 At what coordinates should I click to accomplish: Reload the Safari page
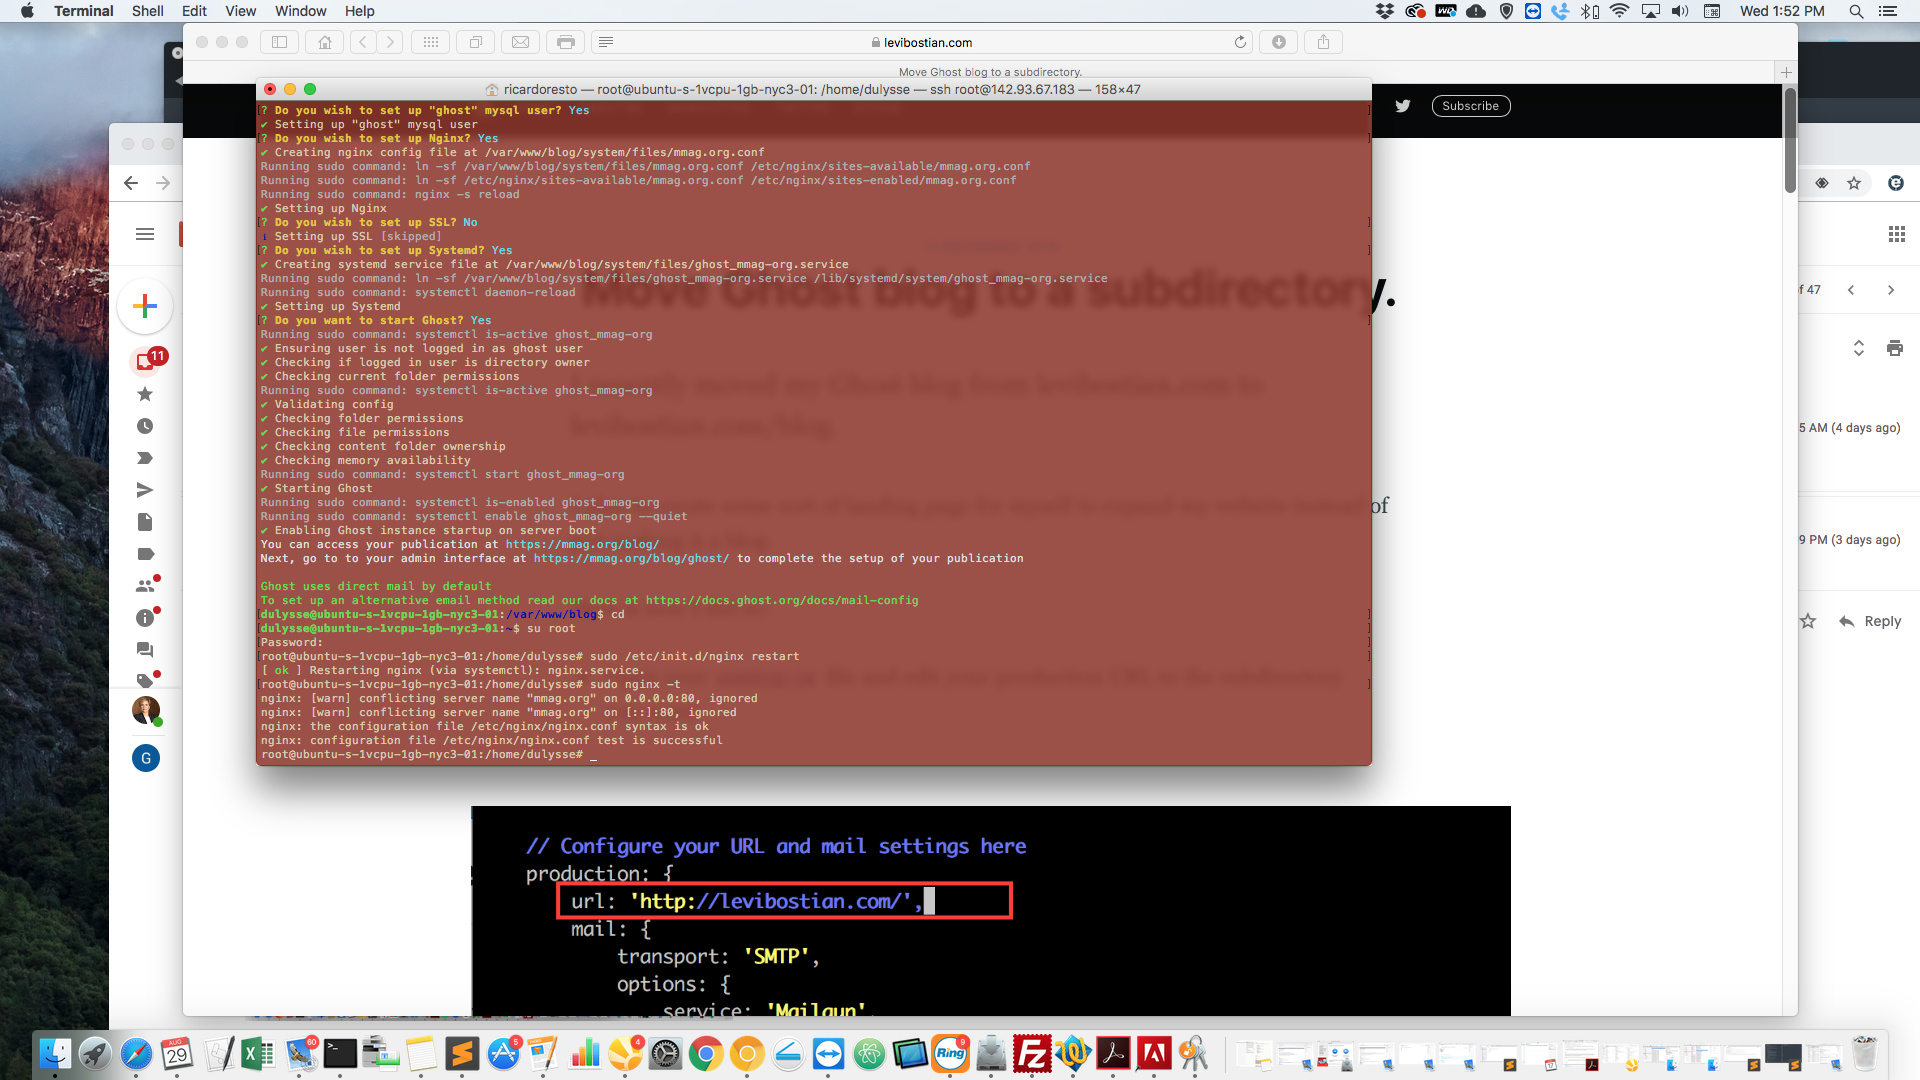[1240, 42]
